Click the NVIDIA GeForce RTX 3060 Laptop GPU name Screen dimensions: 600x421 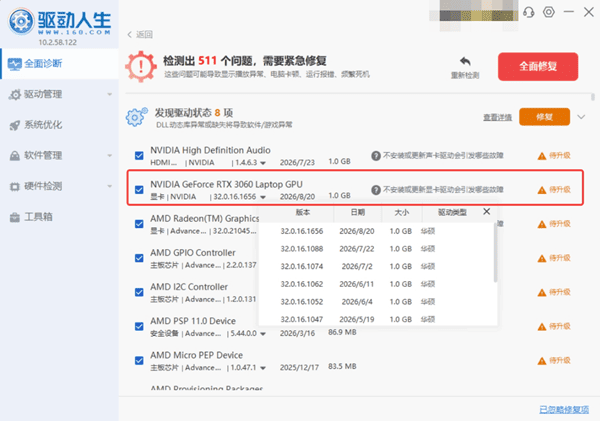[x=227, y=184]
